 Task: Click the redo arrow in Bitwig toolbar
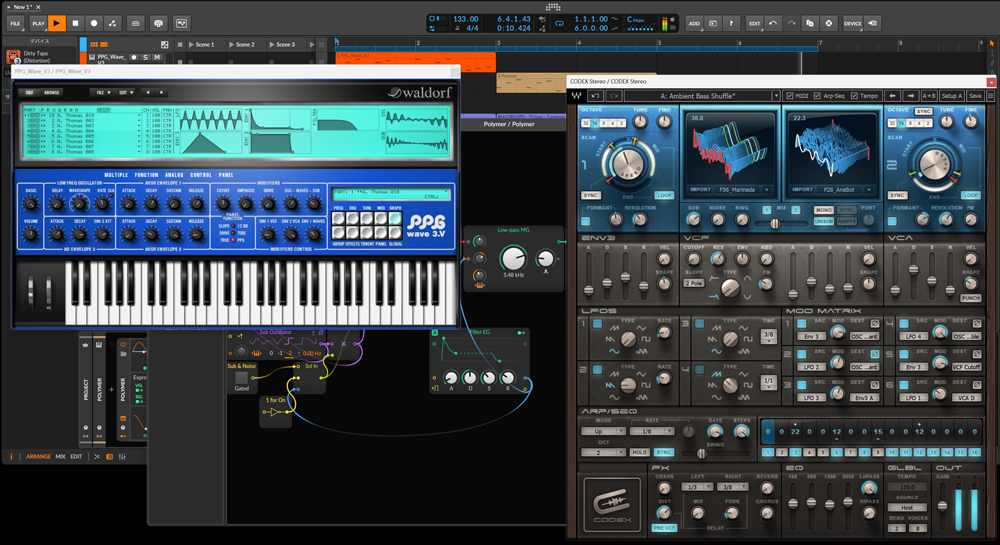[x=791, y=24]
